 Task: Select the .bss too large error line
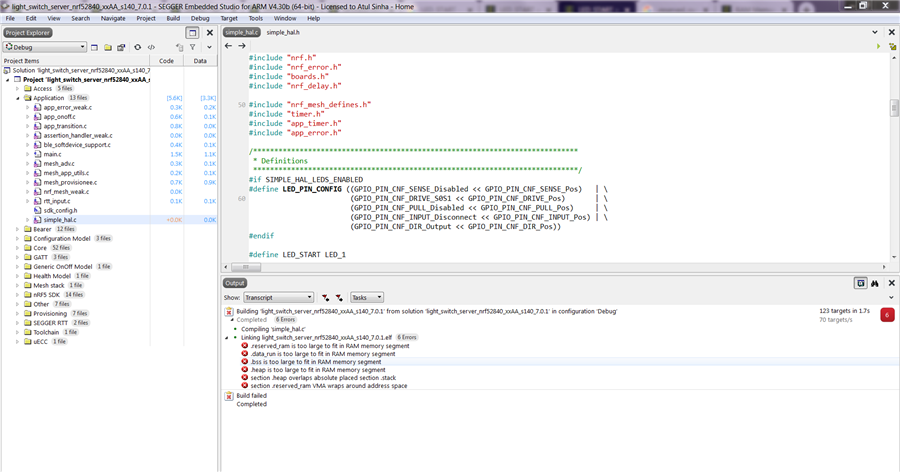[x=316, y=362]
